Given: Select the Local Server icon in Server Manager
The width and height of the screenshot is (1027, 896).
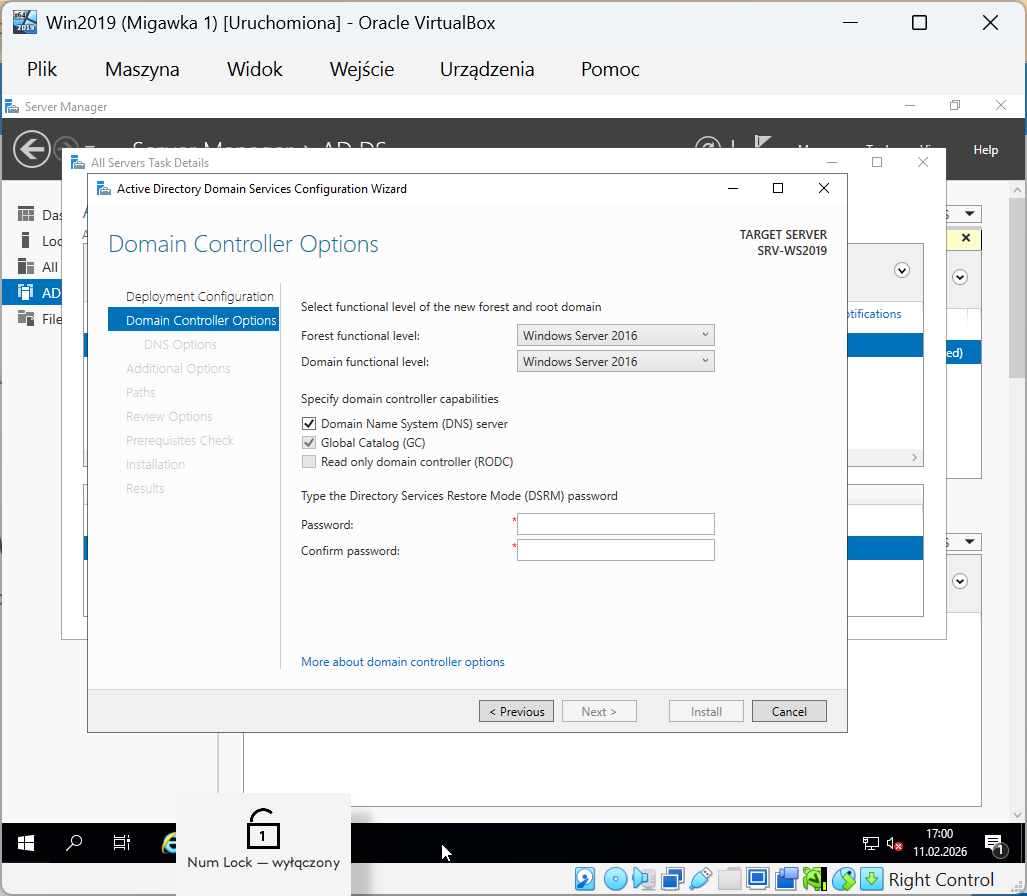Looking at the screenshot, I should (x=25, y=240).
